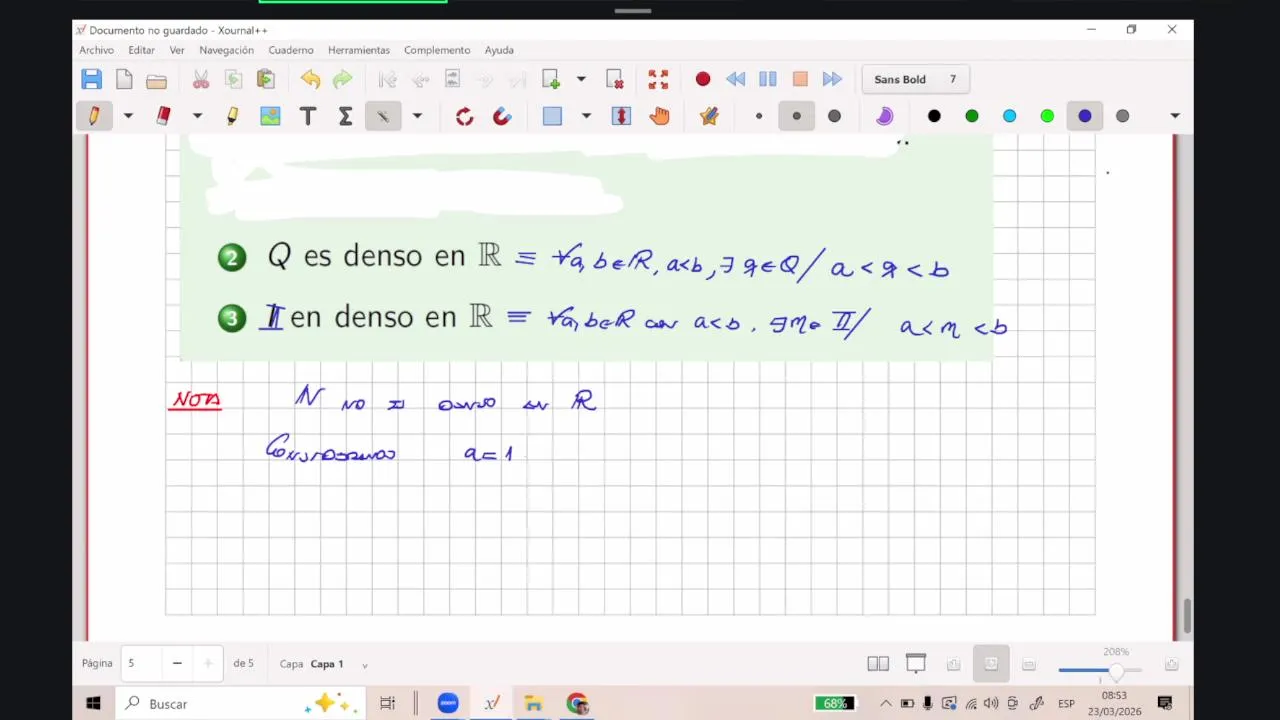Open the default tool settings icon
The width and height of the screenshot is (1280, 720).
click(x=709, y=116)
